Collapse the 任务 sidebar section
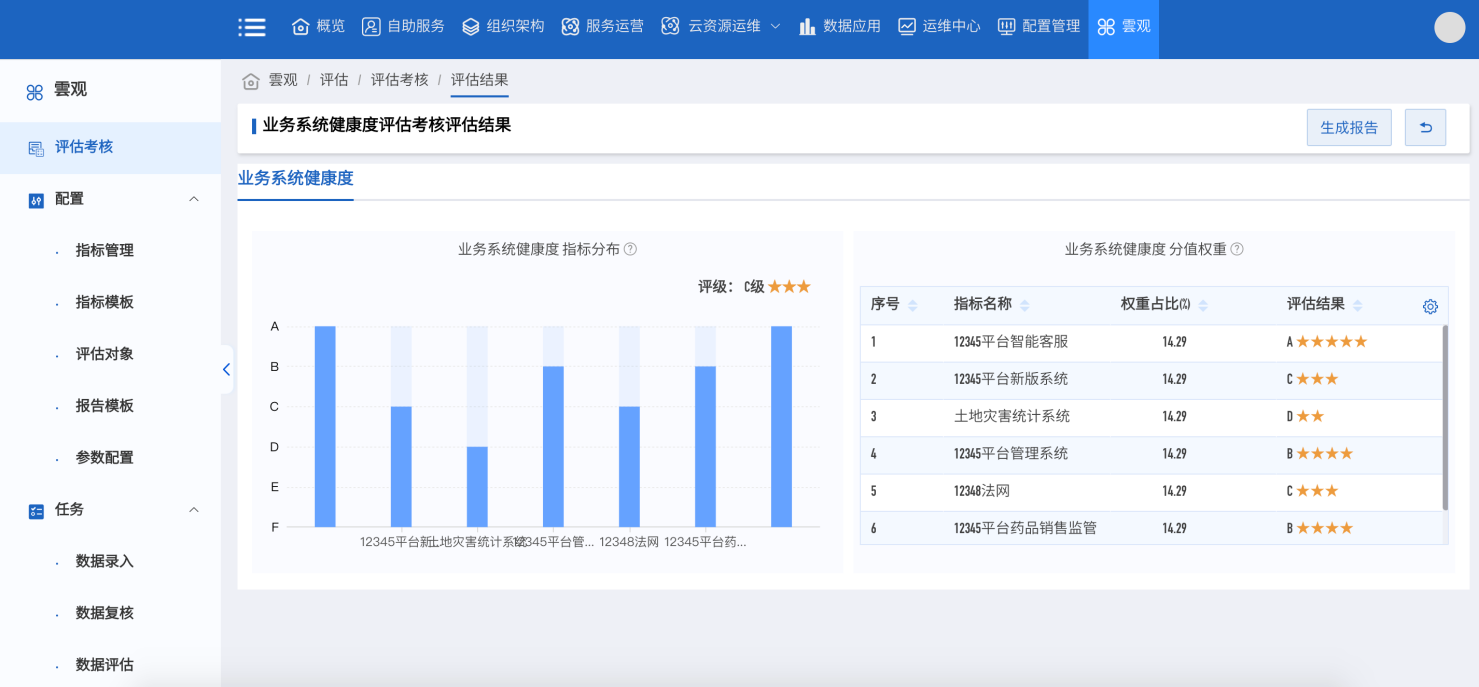This screenshot has height=687, width=1479. click(194, 510)
